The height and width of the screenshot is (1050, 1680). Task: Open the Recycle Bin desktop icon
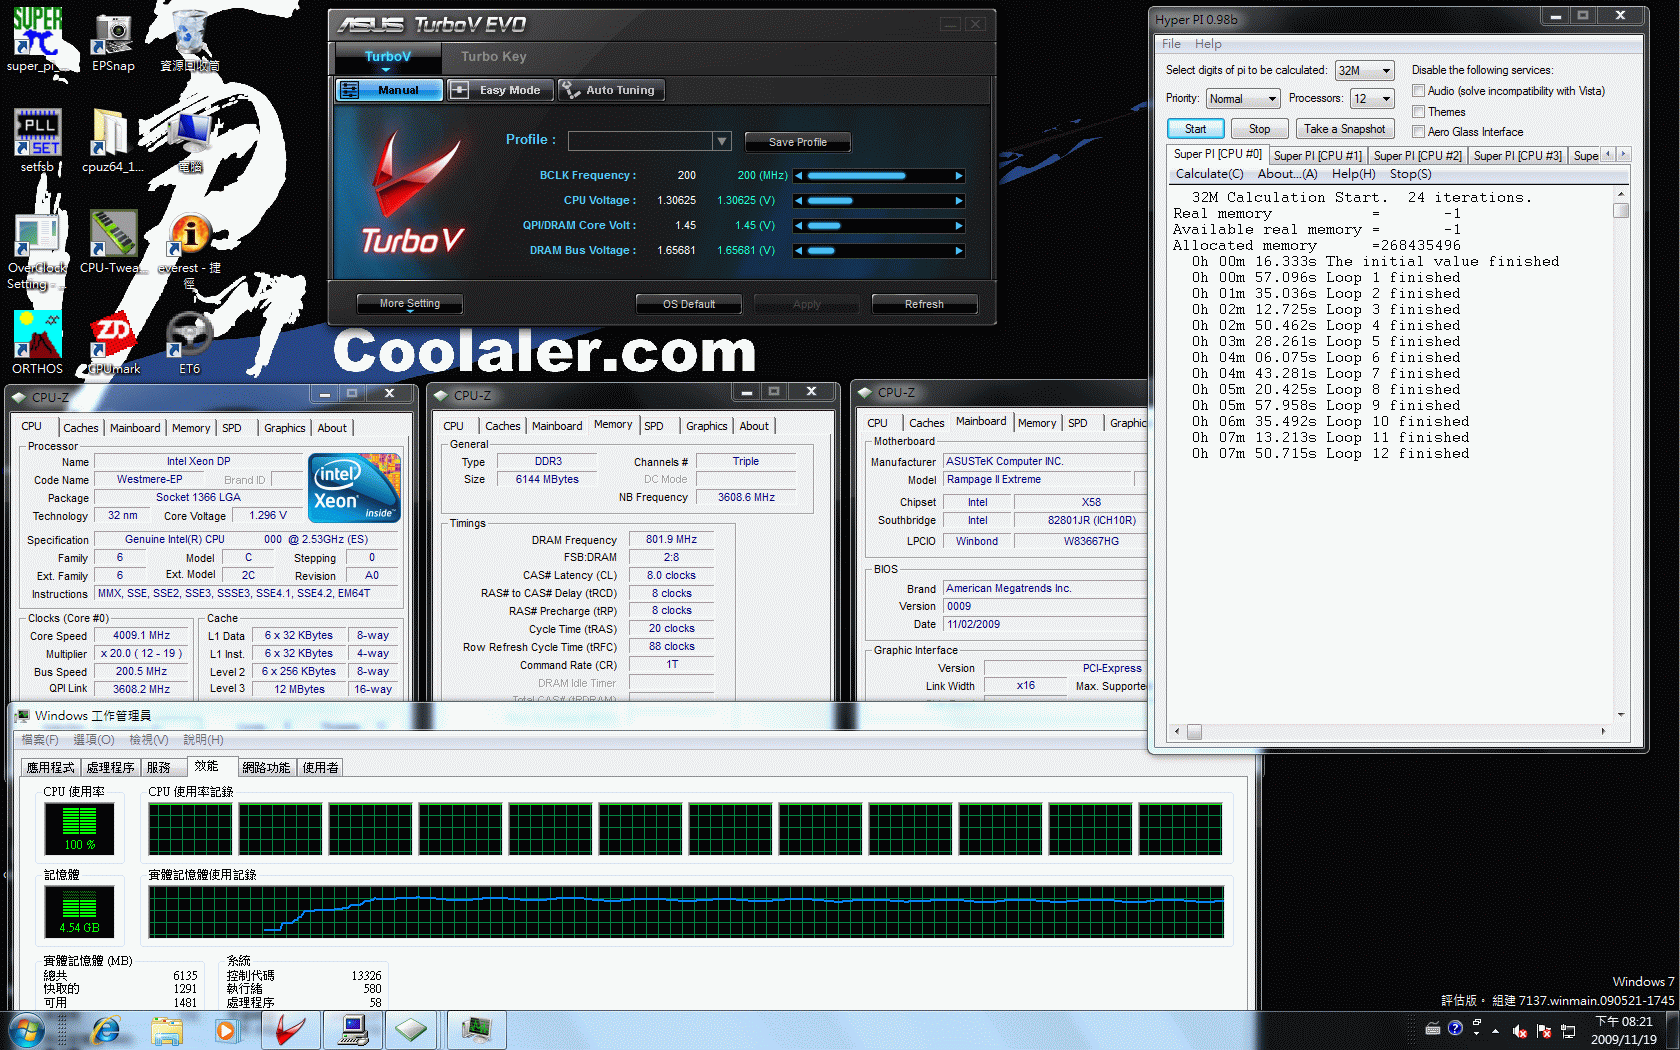point(189,40)
